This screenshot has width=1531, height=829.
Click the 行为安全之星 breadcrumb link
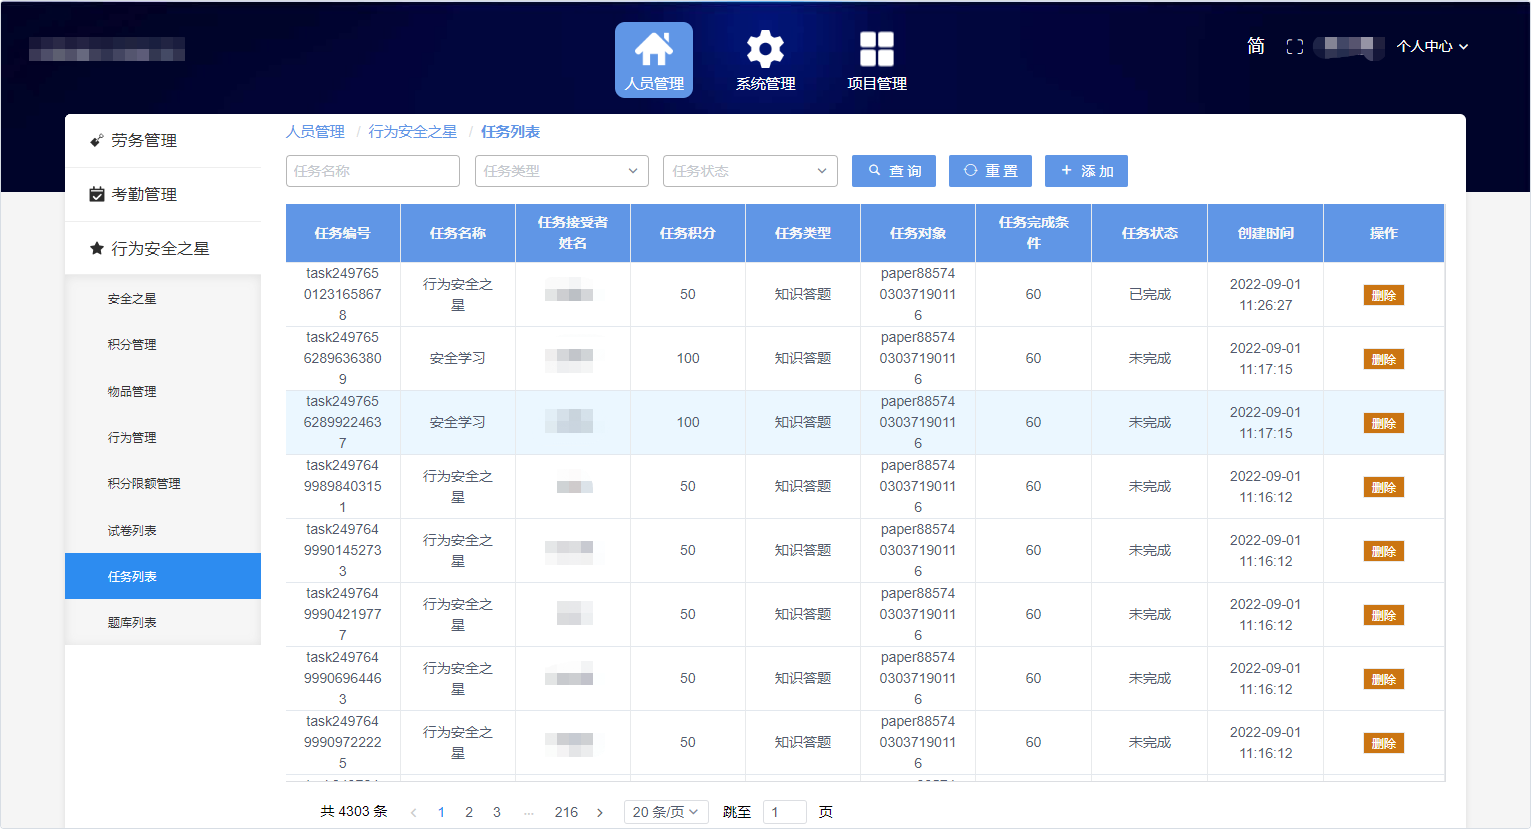(412, 132)
